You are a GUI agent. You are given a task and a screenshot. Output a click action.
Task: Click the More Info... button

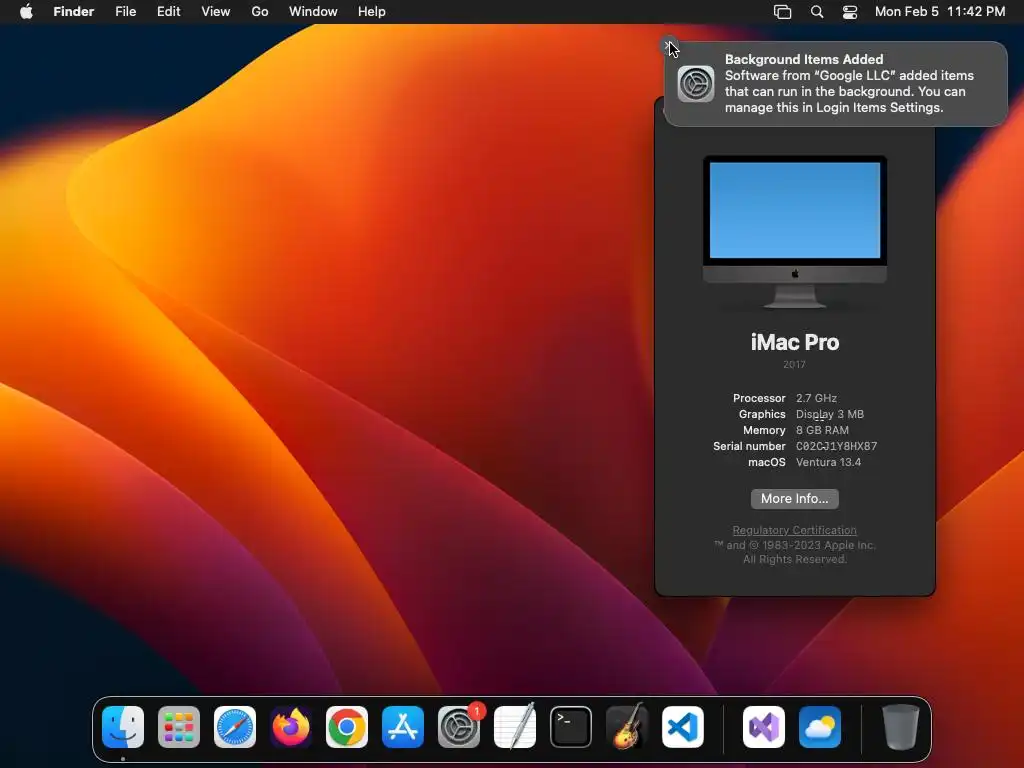795,499
